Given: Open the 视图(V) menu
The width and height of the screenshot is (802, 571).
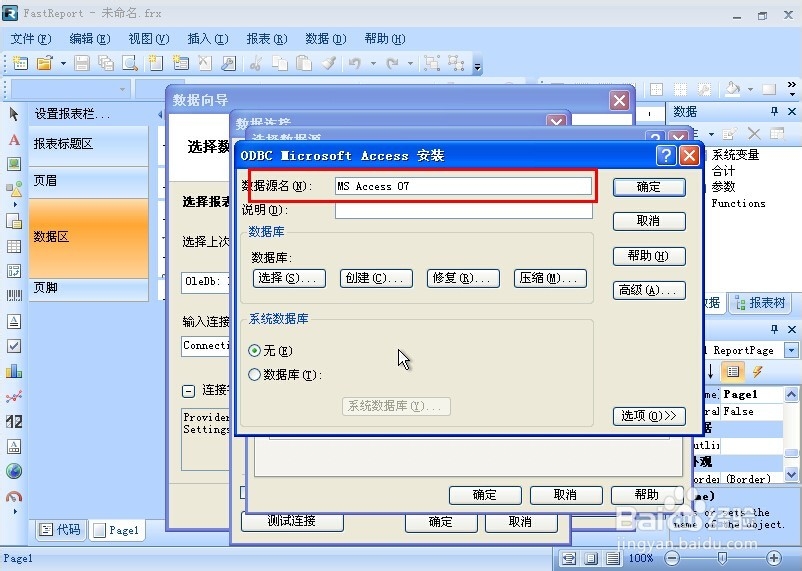Looking at the screenshot, I should (148, 39).
